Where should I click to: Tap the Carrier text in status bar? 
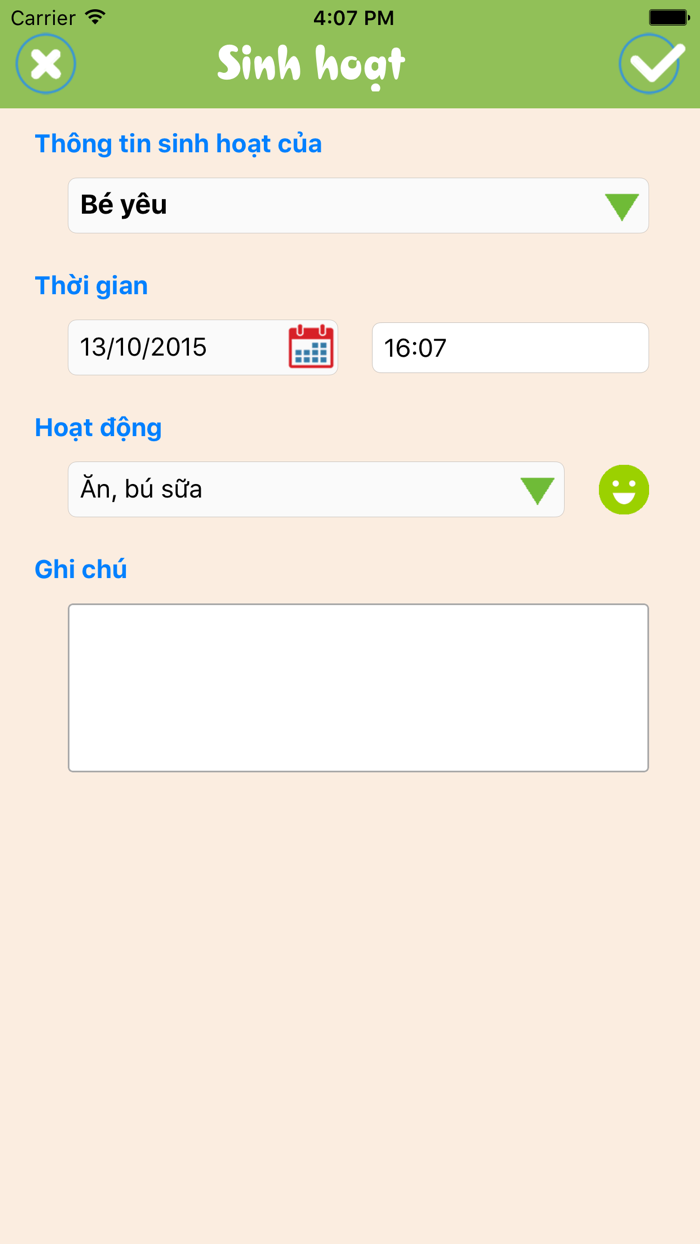coord(43,18)
